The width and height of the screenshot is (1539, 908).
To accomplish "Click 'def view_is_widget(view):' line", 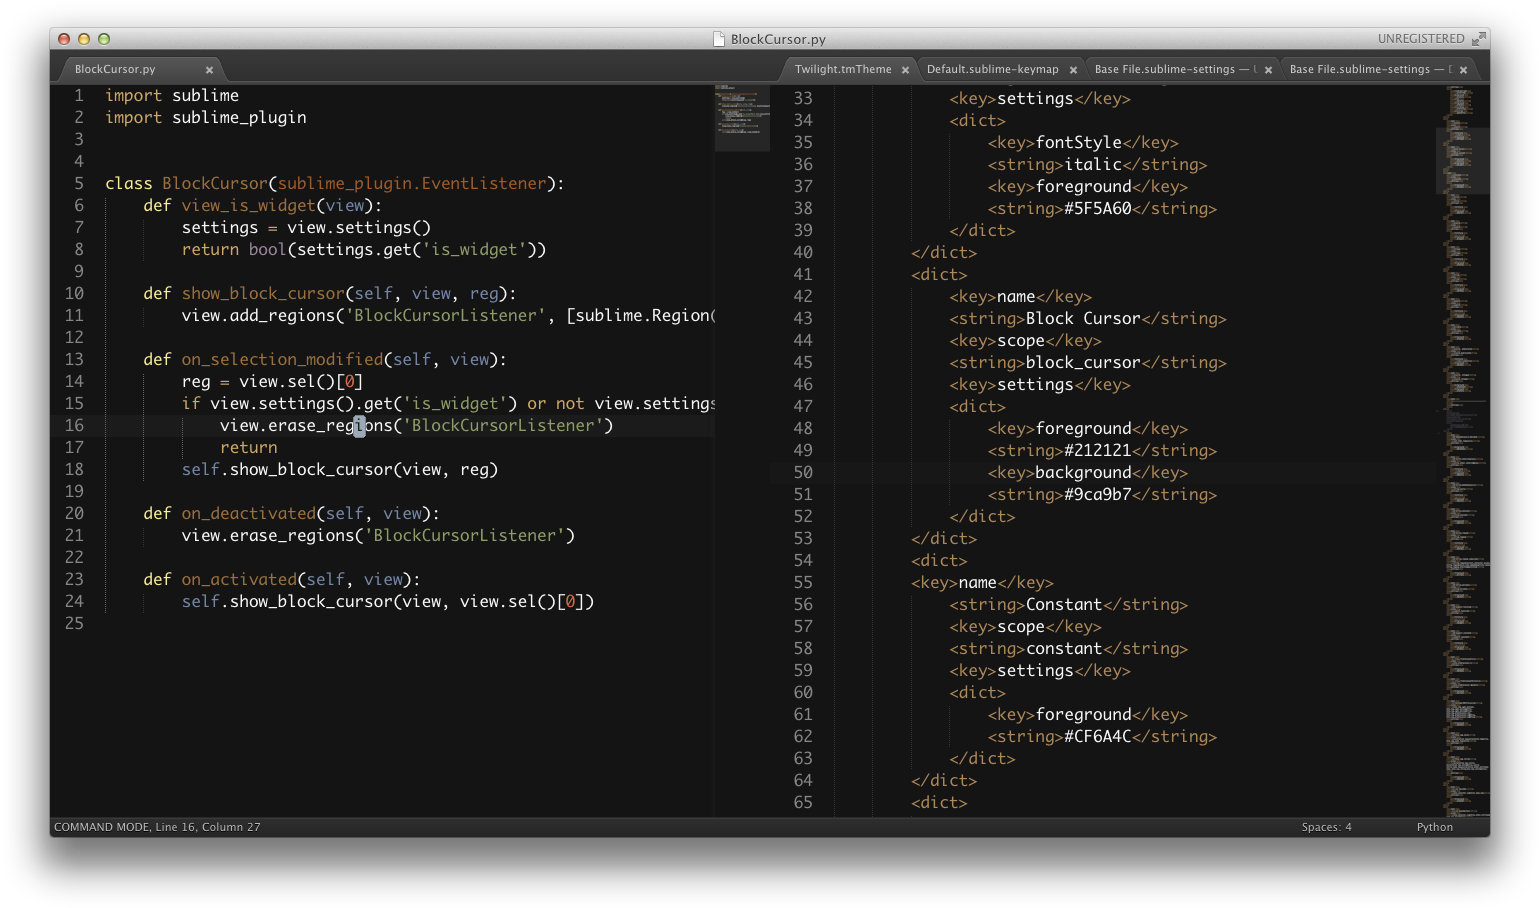I will (263, 206).
